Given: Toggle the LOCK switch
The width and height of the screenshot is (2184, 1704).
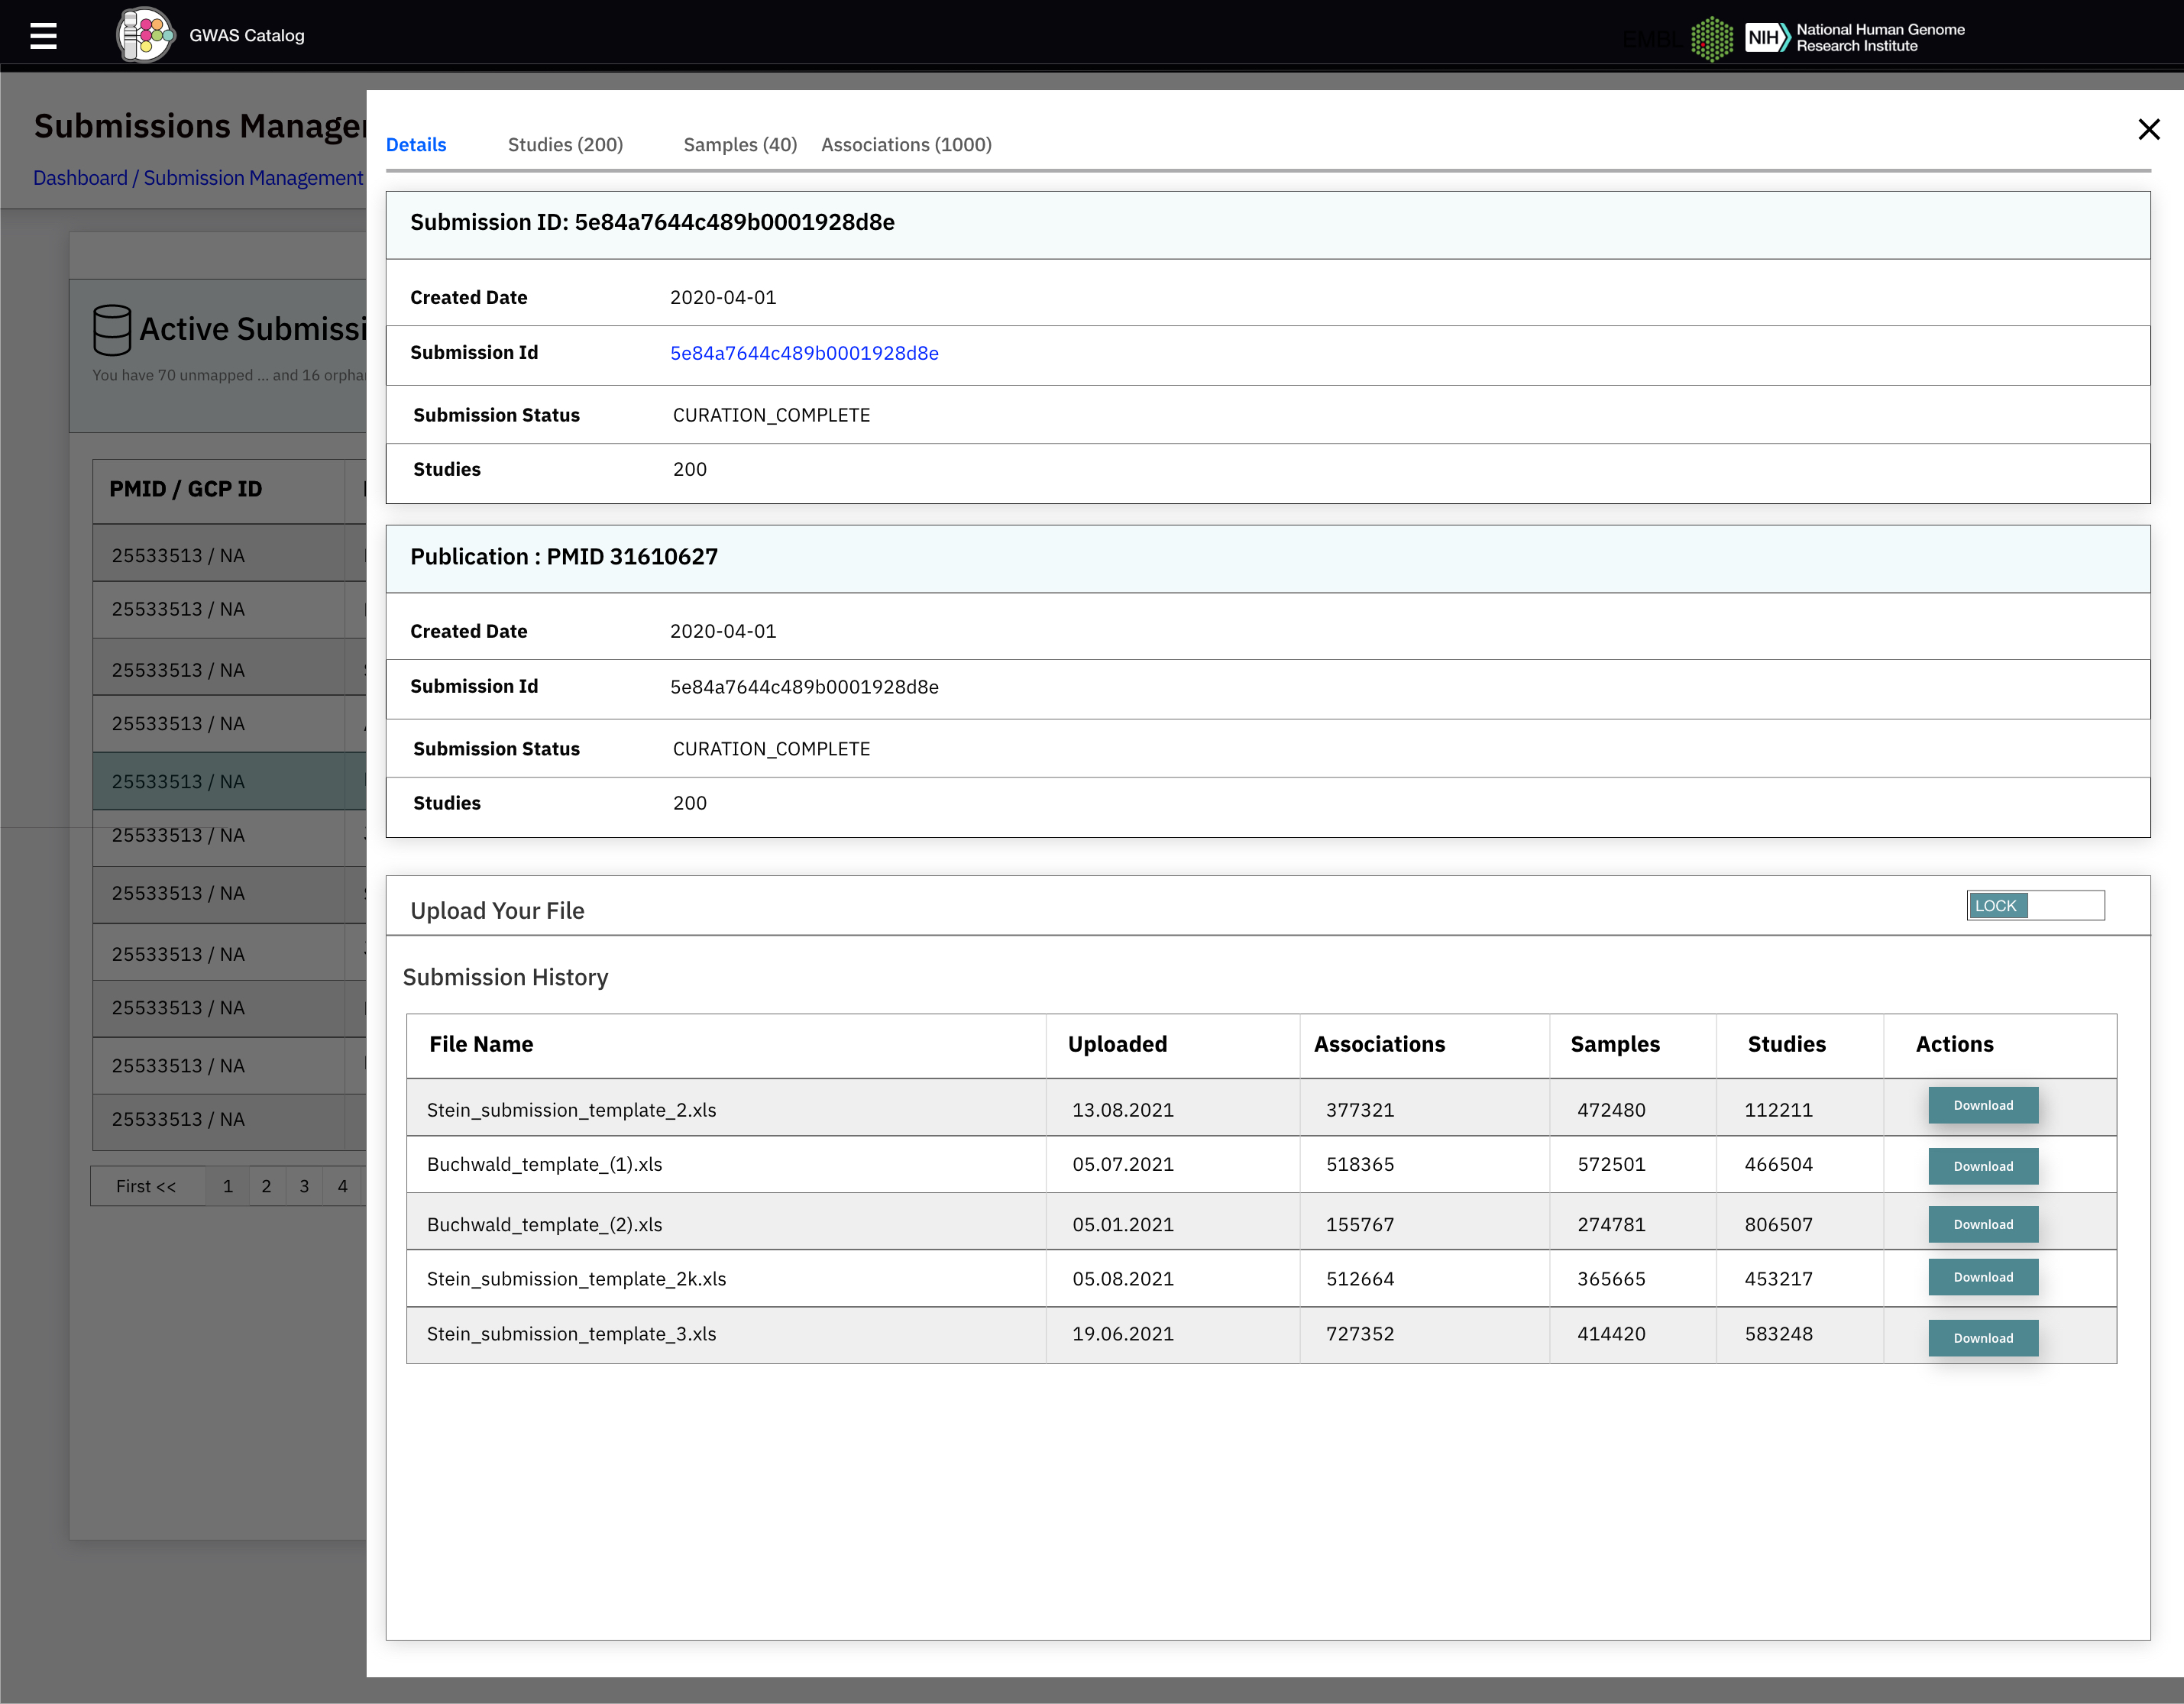Looking at the screenshot, I should [2035, 906].
